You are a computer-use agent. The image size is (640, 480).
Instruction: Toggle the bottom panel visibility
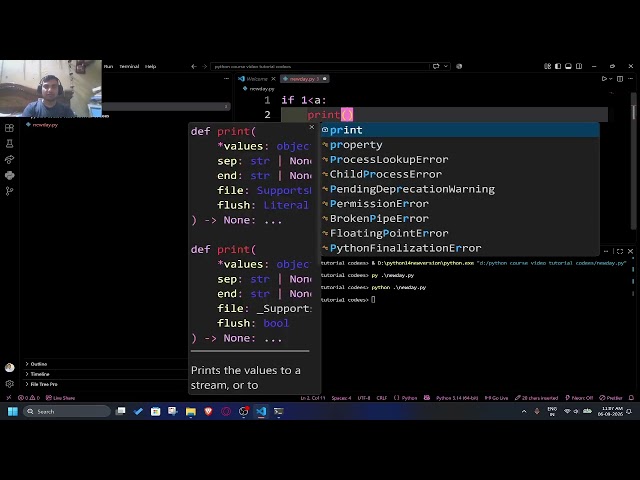tap(568, 66)
